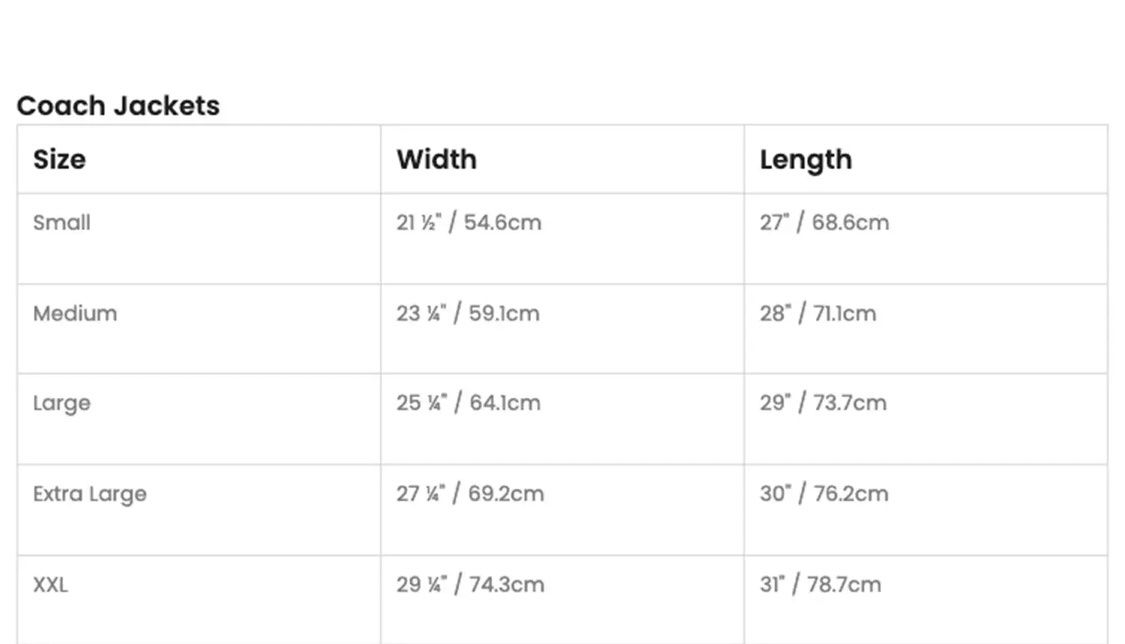Viewport: 1125px width, 644px height.
Task: Select the XXL length 78.7cm cell
Action: 926,600
